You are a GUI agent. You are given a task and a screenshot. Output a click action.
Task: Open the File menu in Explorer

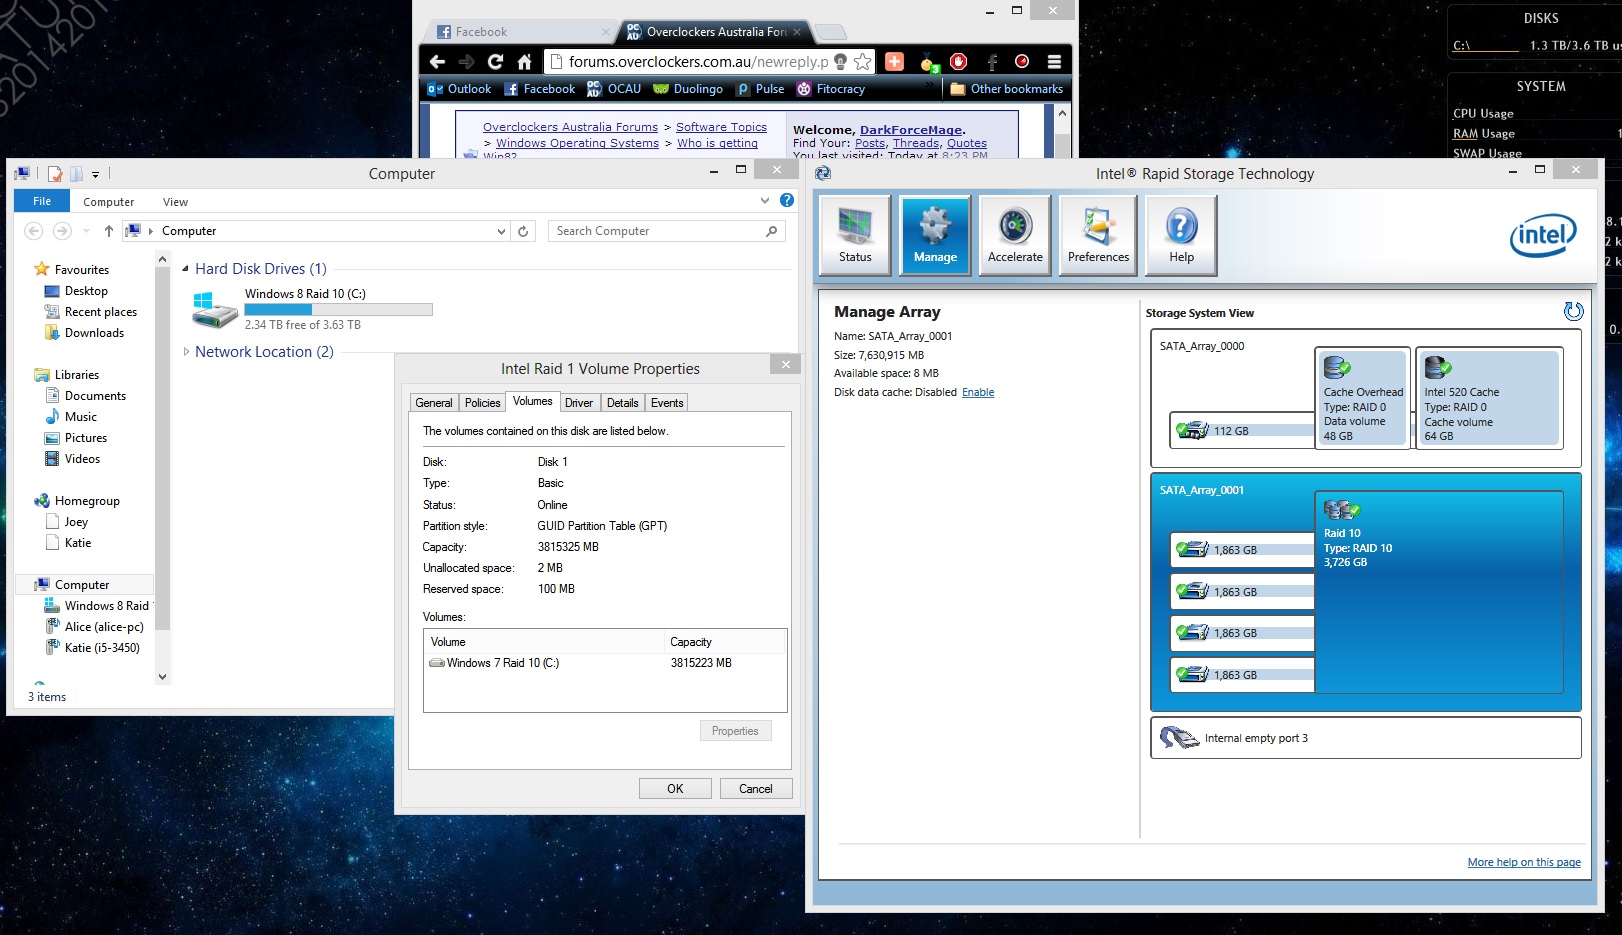point(42,201)
